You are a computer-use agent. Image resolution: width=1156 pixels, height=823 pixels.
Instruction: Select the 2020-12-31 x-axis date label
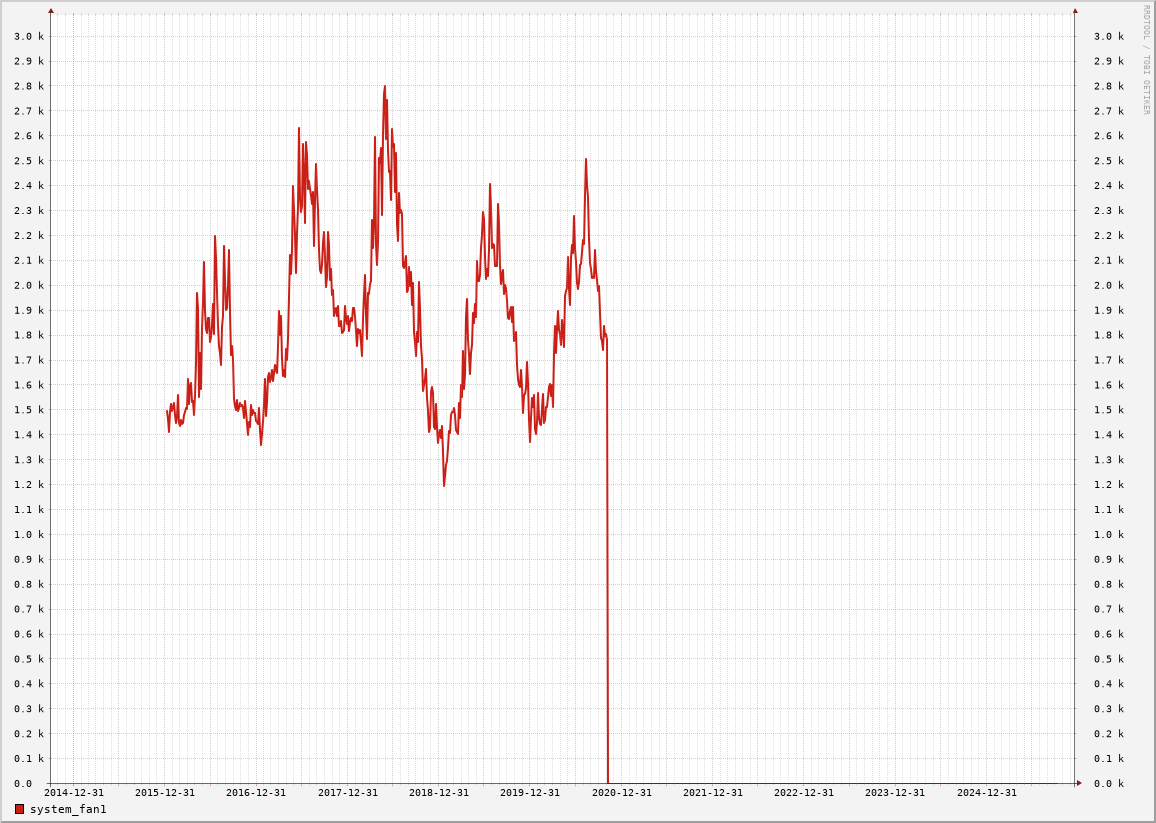pyautogui.click(x=622, y=793)
